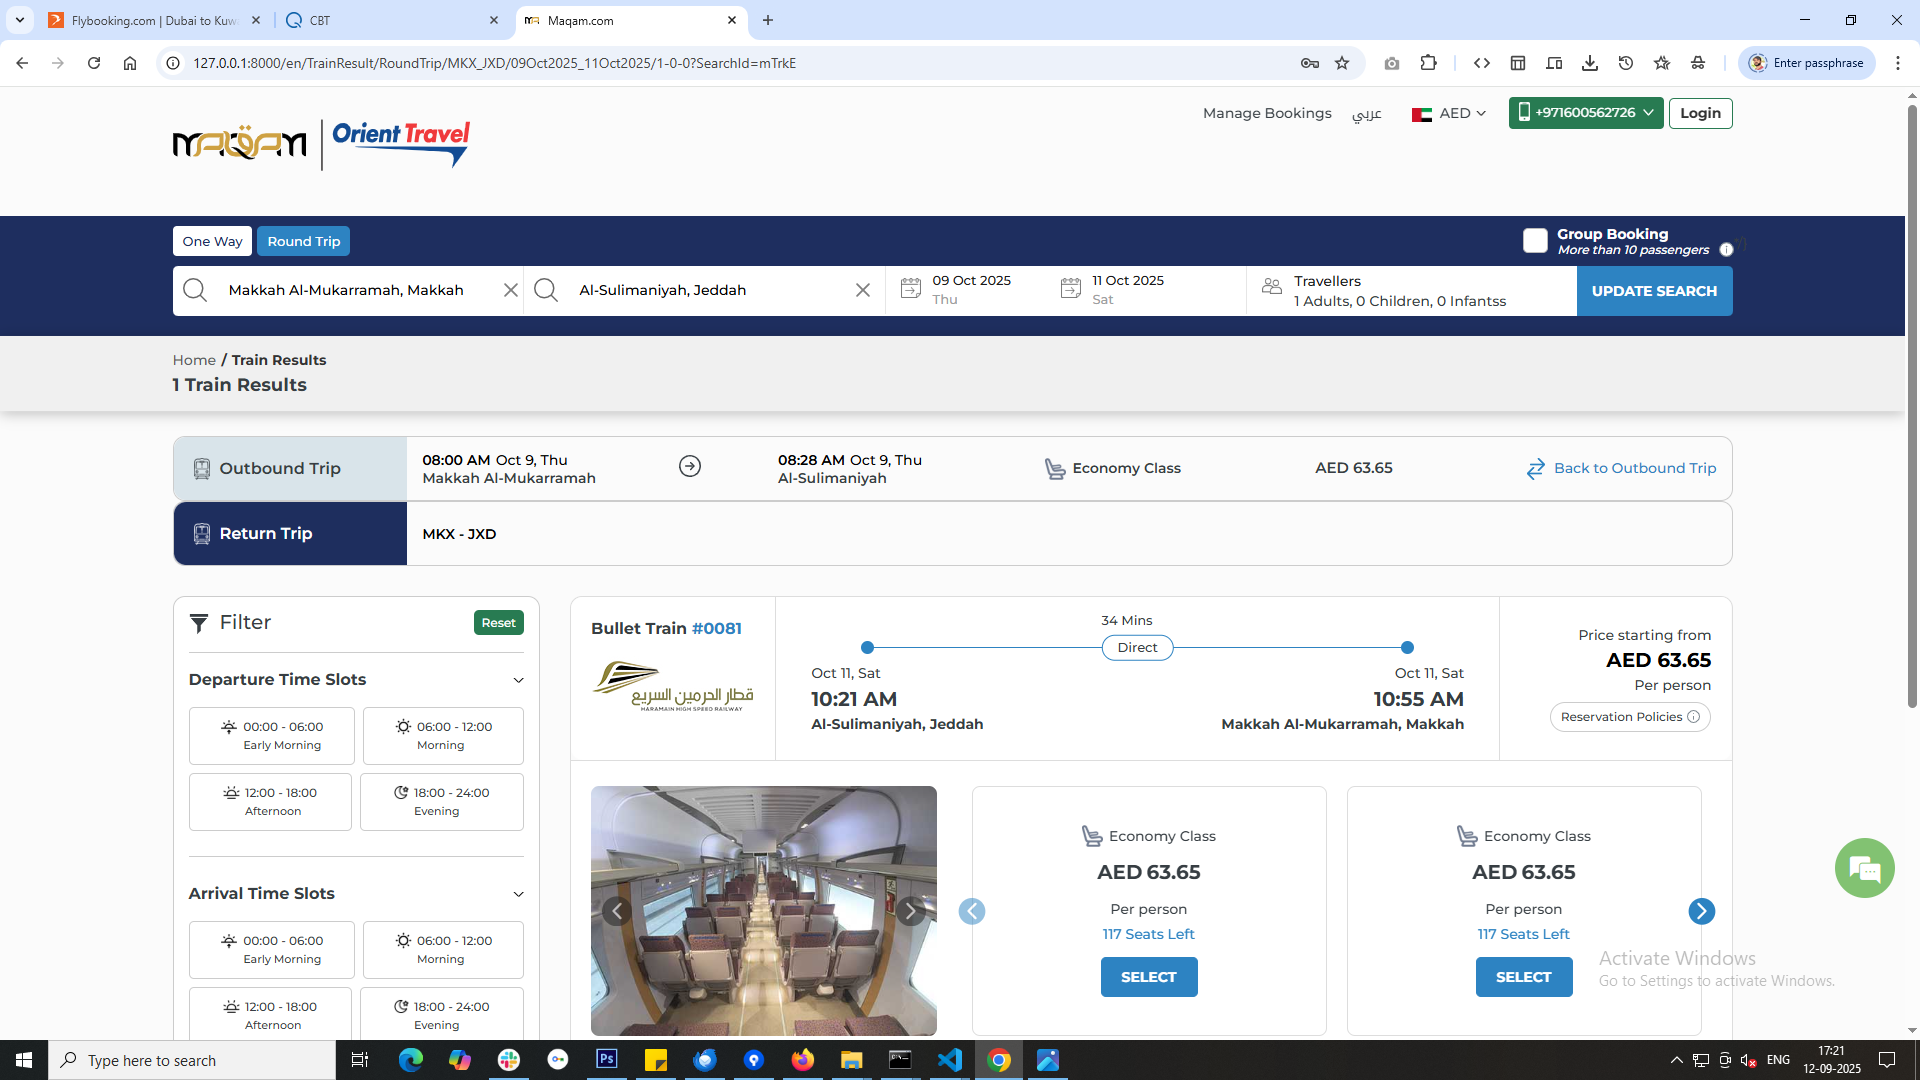The height and width of the screenshot is (1080, 1920).
Task: Collapse the Departure Time Slots section
Action: (518, 680)
